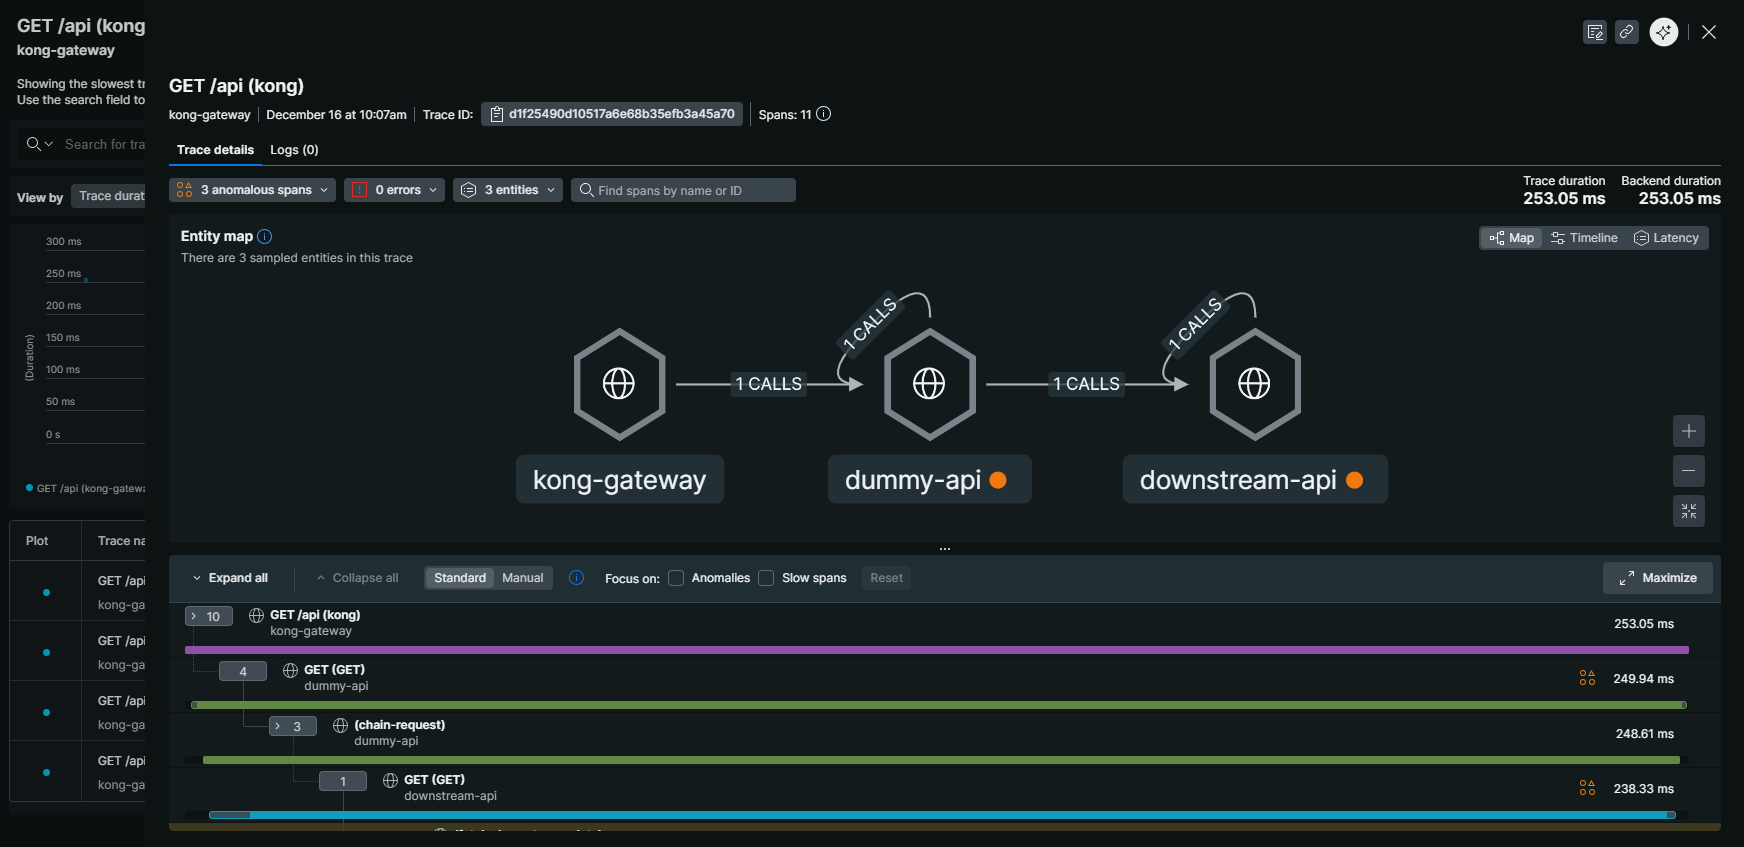
Task: Copy the trace permalink using the link icon
Action: [x=1627, y=32]
